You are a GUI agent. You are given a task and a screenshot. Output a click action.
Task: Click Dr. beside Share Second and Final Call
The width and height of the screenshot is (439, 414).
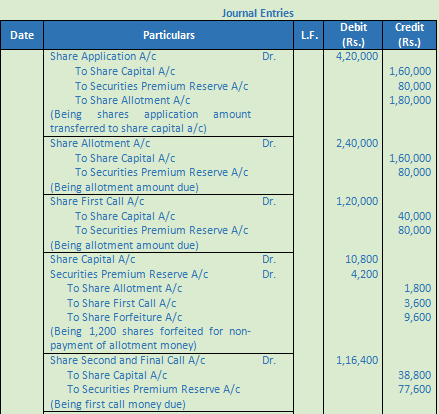point(269,360)
